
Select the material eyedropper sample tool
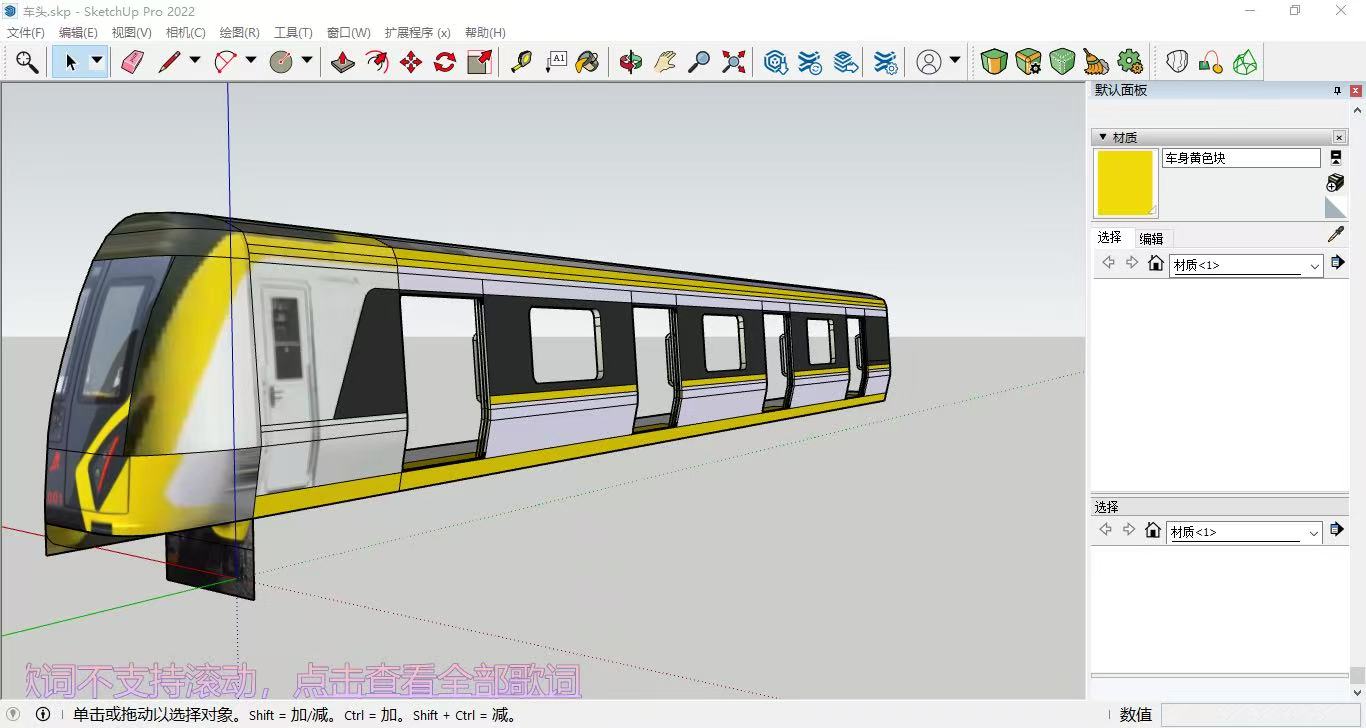[x=1335, y=234]
